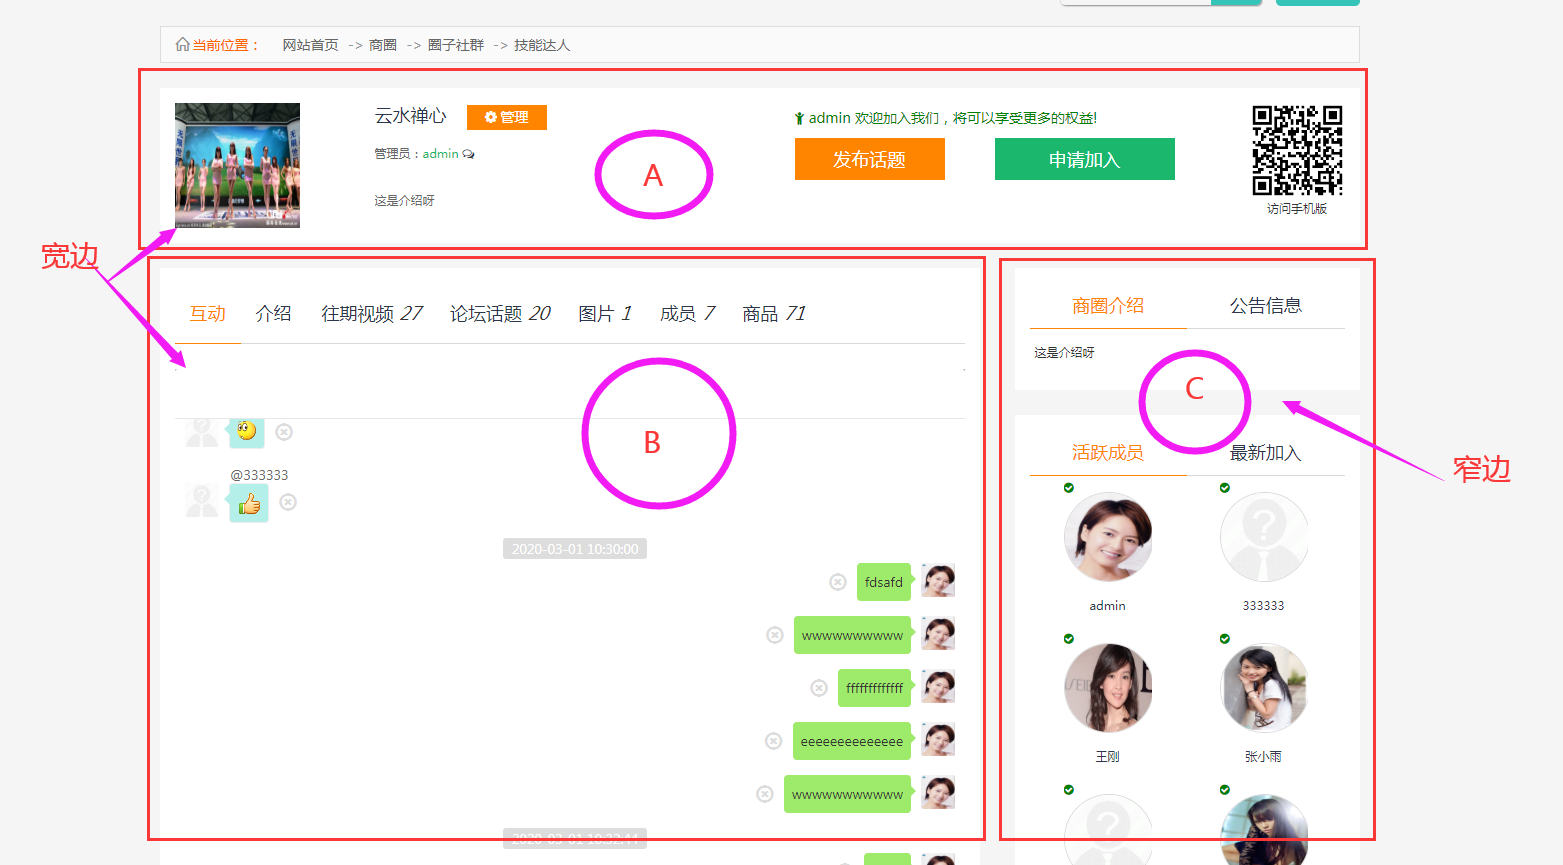The image size is (1563, 865).
Task: Open 网站首页 breadcrumb link
Action: pos(310,45)
